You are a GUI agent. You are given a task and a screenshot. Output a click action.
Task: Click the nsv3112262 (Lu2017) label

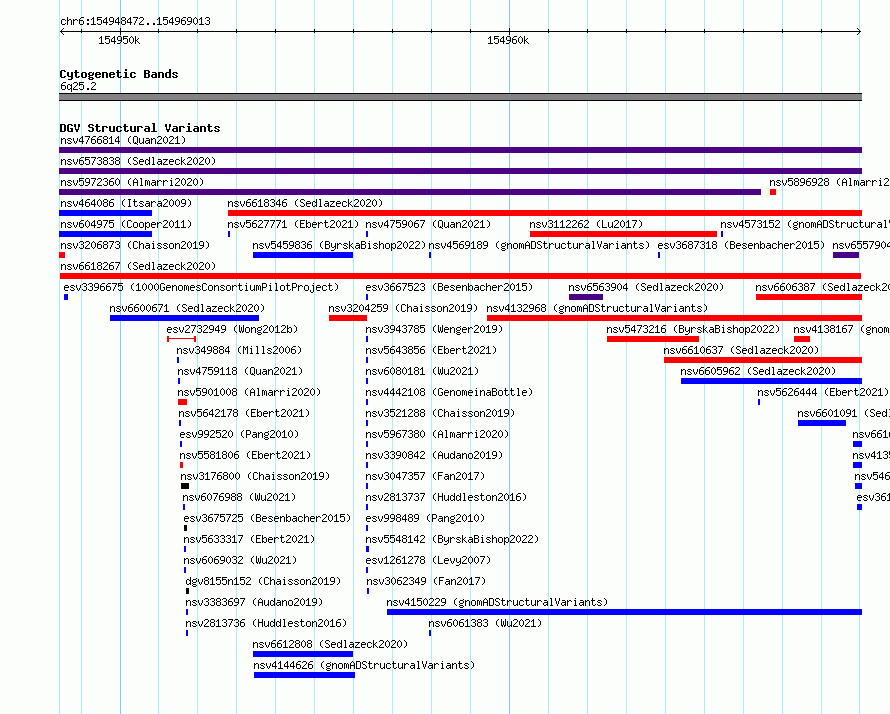click(x=586, y=224)
